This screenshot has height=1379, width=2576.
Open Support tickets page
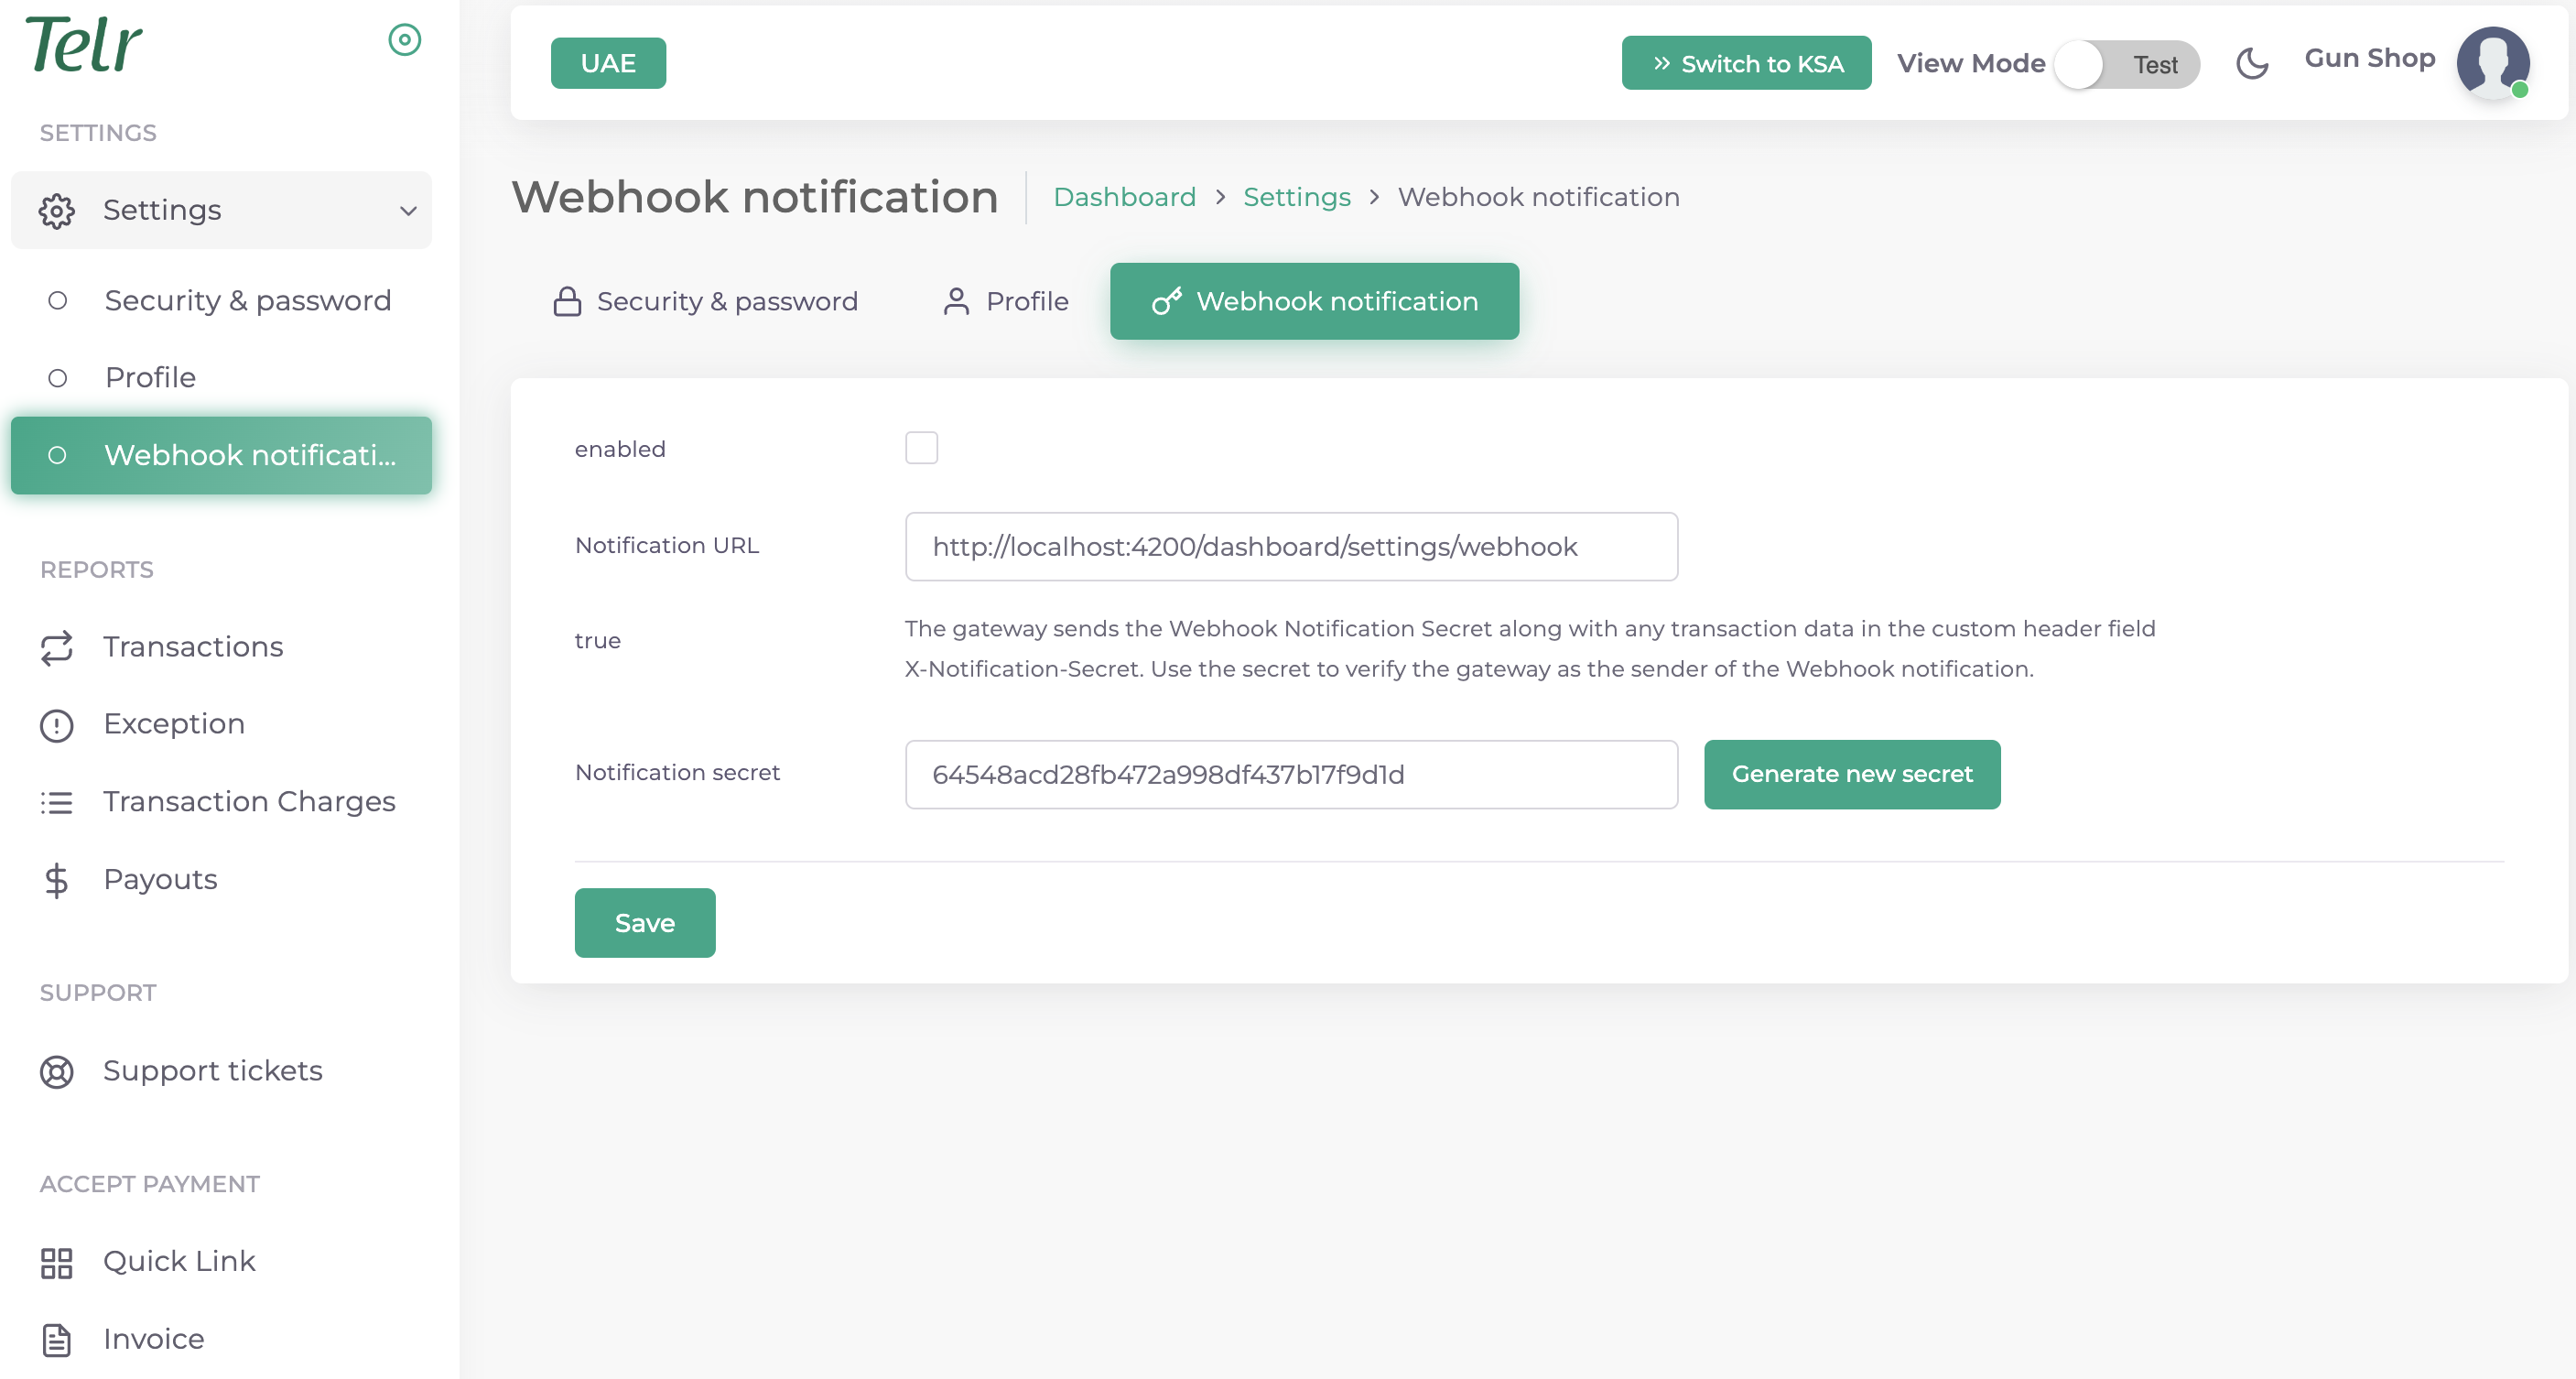[221, 1071]
